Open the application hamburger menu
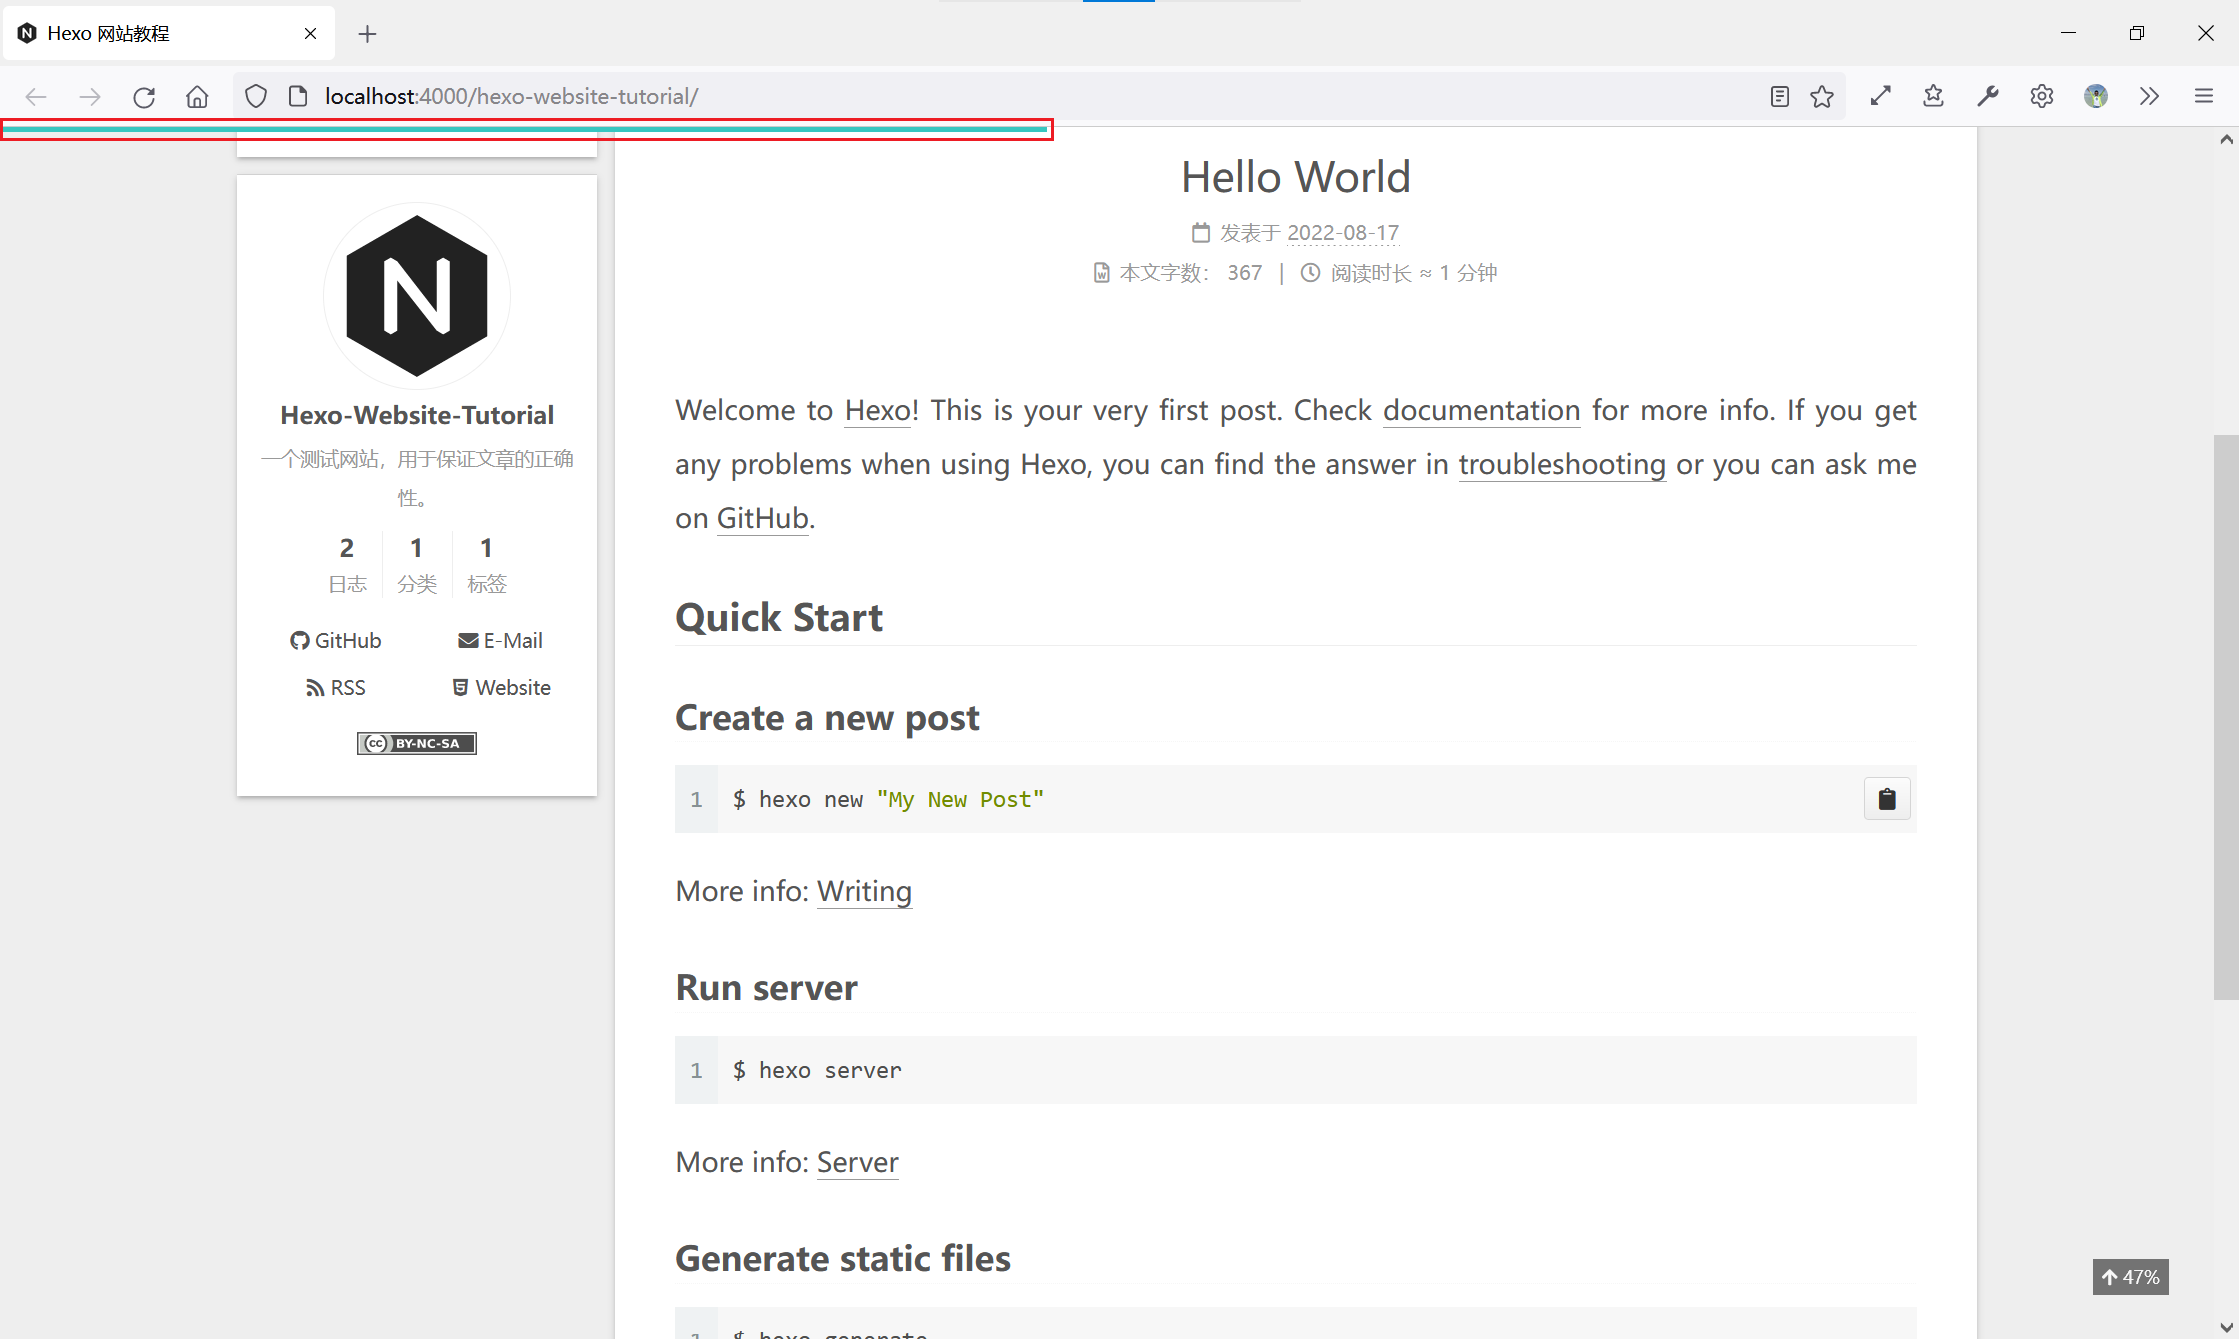Viewport: 2239px width, 1339px height. (x=2203, y=96)
